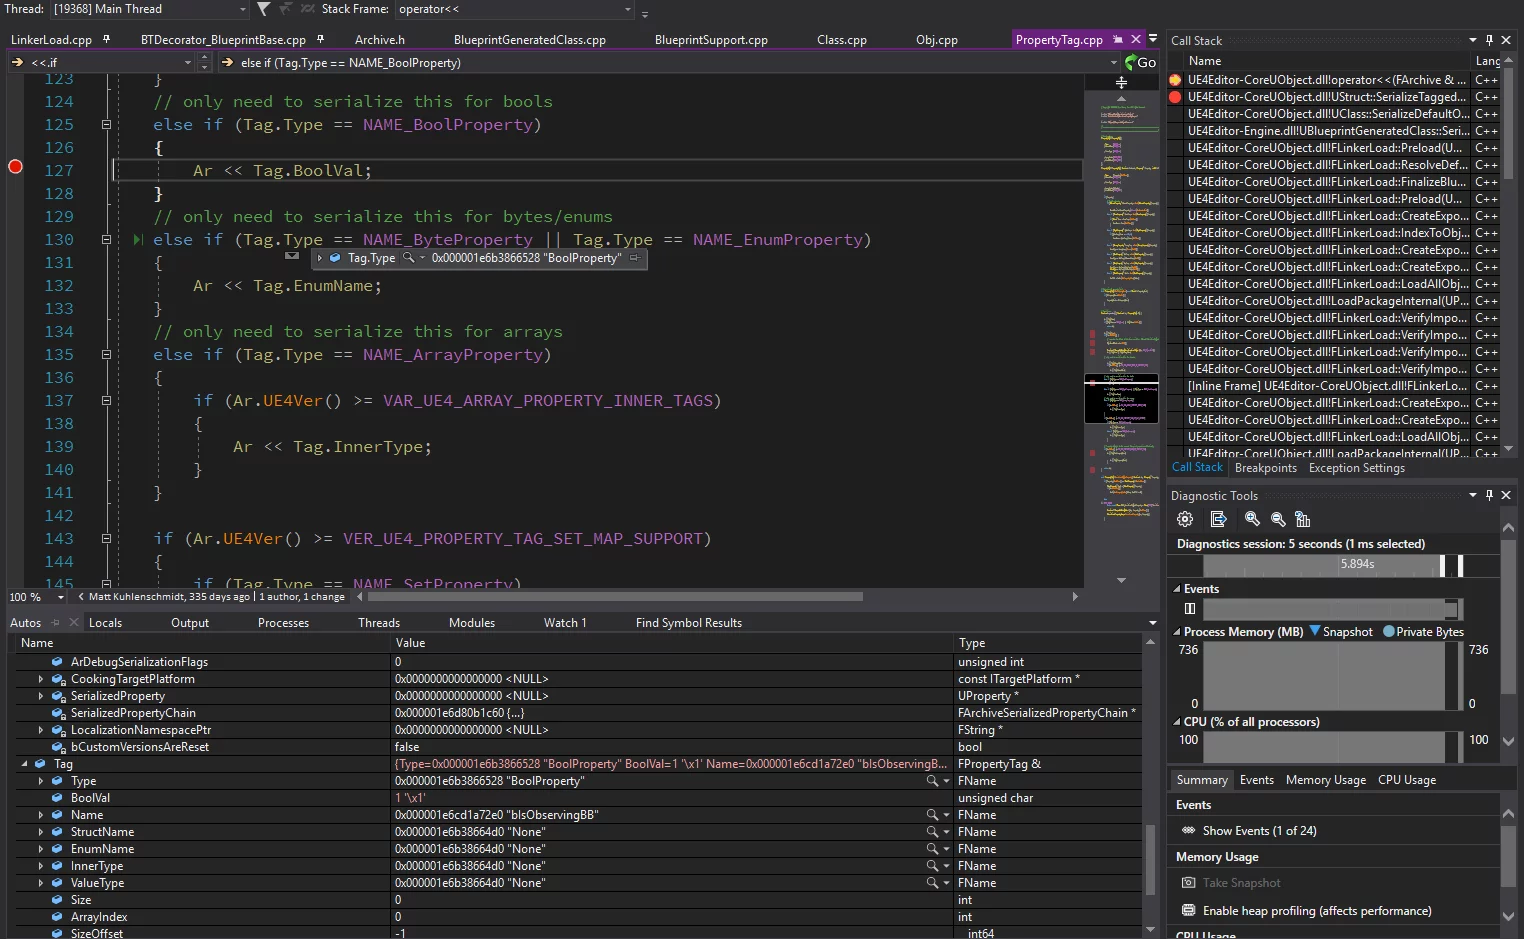The height and width of the screenshot is (939, 1524).
Task: Click the Show Events icon in Summary
Action: click(x=1188, y=831)
